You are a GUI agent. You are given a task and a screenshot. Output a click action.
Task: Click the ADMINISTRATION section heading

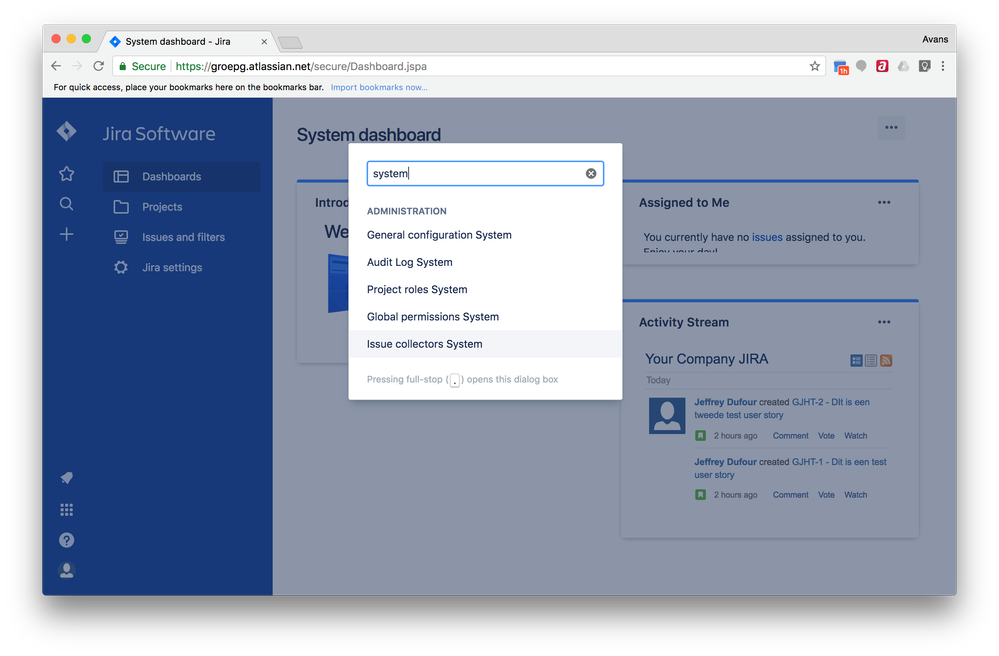click(406, 211)
